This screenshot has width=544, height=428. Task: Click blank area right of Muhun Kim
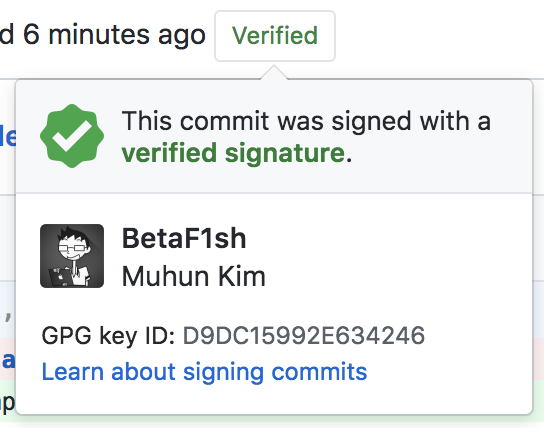tap(399, 276)
